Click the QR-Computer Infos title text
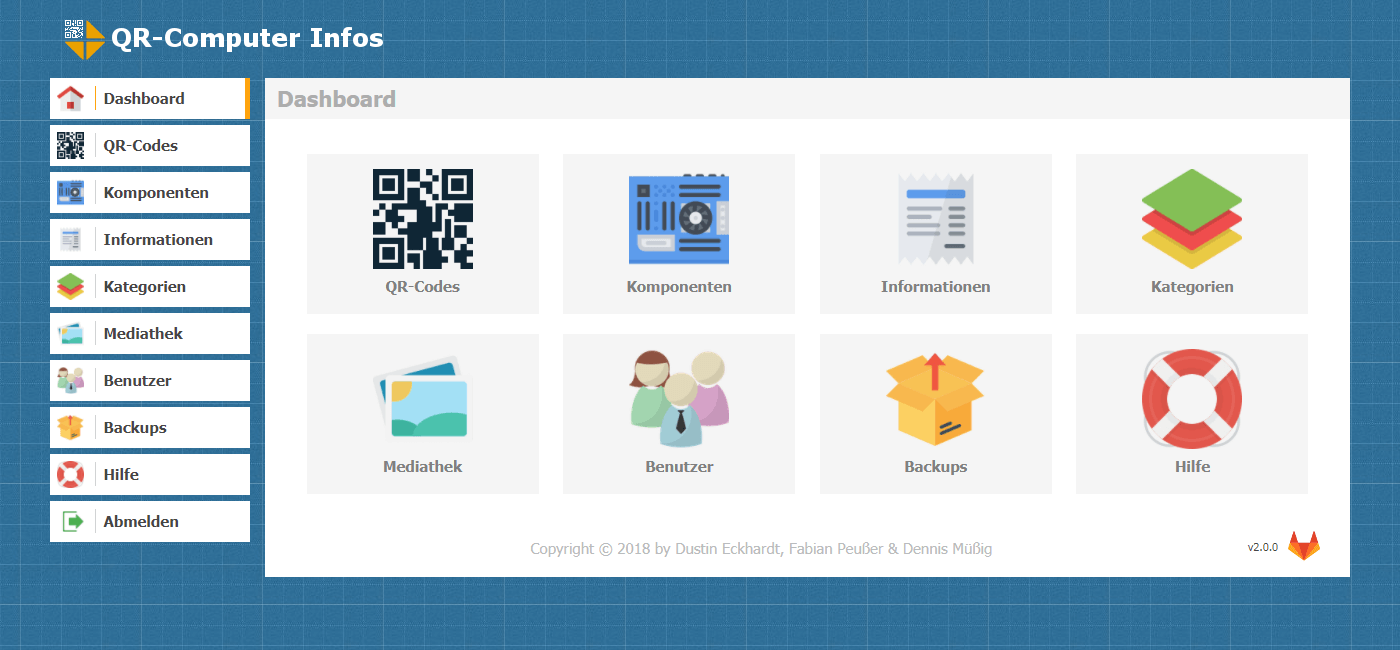The height and width of the screenshot is (650, 1400). [x=247, y=39]
